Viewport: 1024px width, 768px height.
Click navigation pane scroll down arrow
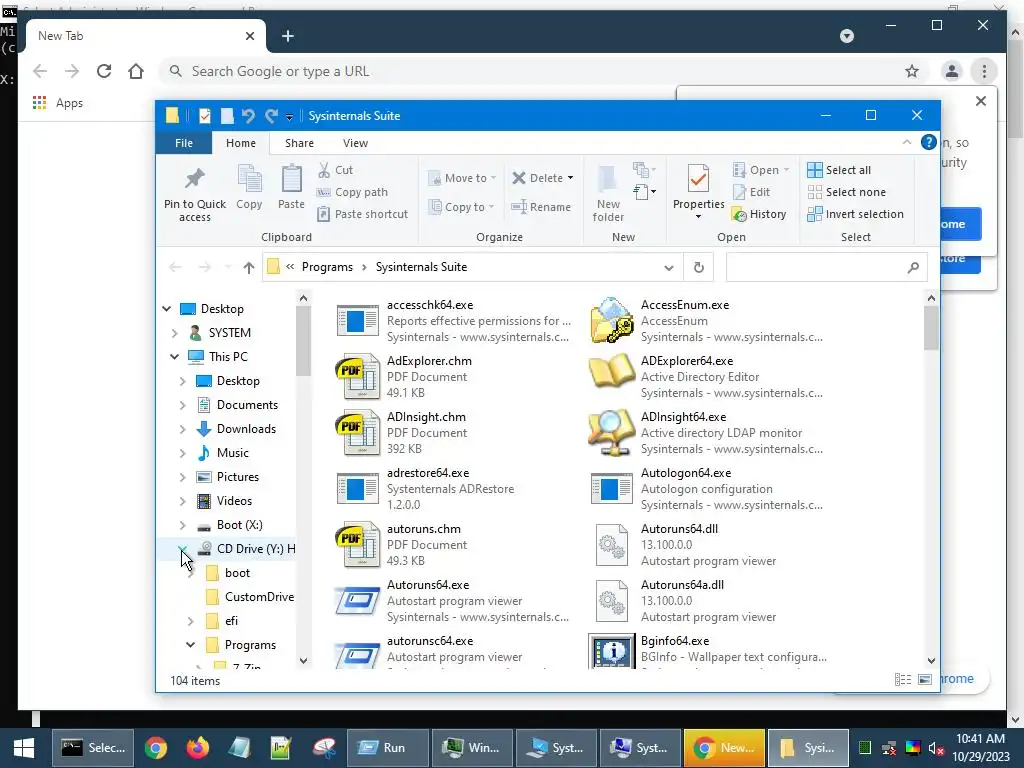[x=303, y=661]
